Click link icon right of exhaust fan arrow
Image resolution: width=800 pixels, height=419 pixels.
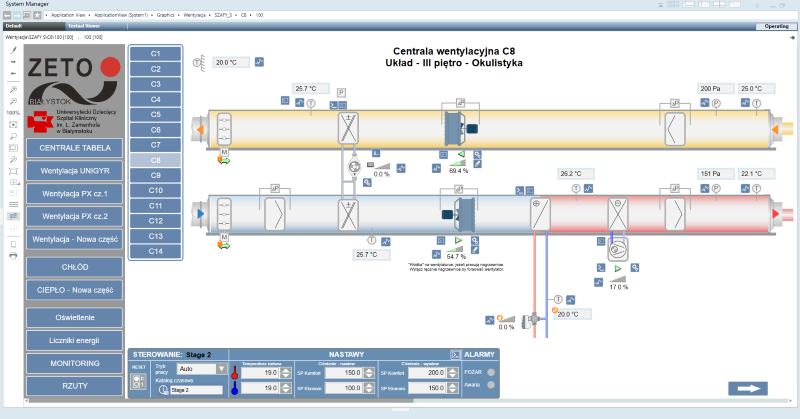tap(477, 155)
